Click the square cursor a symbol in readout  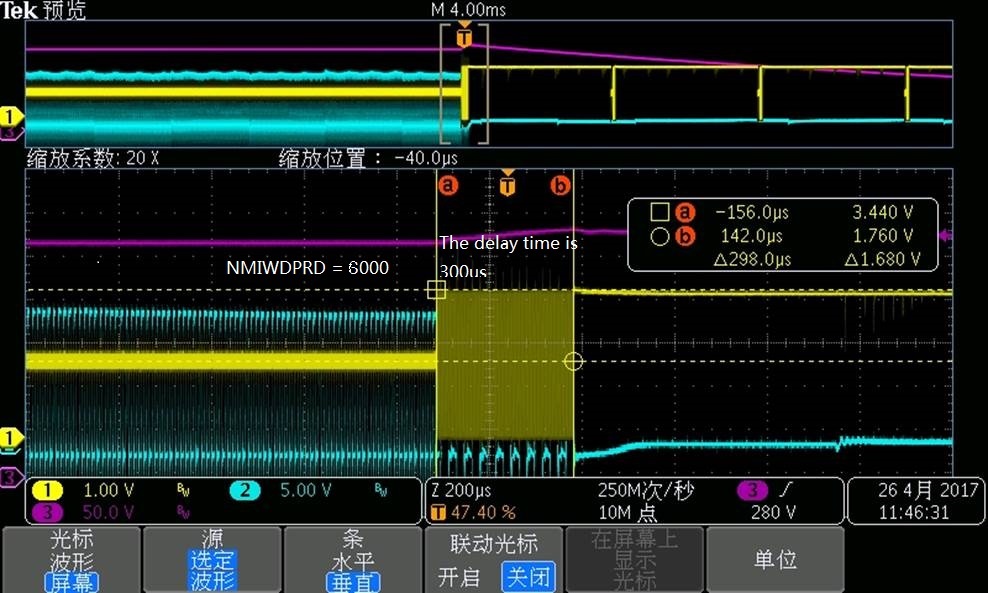click(660, 212)
